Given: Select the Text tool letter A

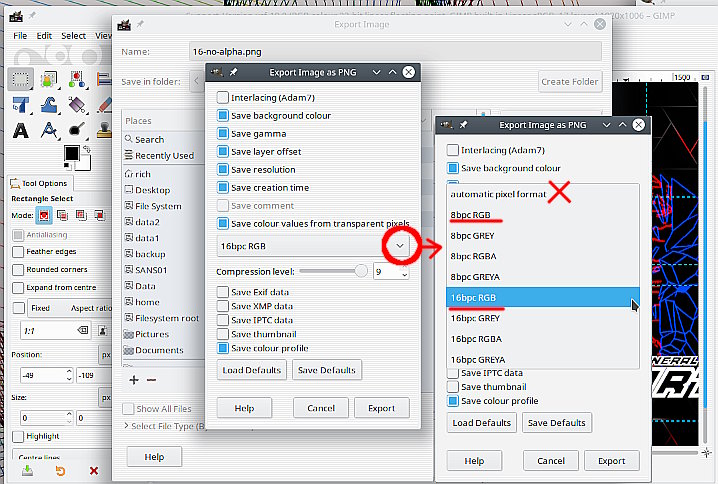Looking at the screenshot, I should pos(21,131).
